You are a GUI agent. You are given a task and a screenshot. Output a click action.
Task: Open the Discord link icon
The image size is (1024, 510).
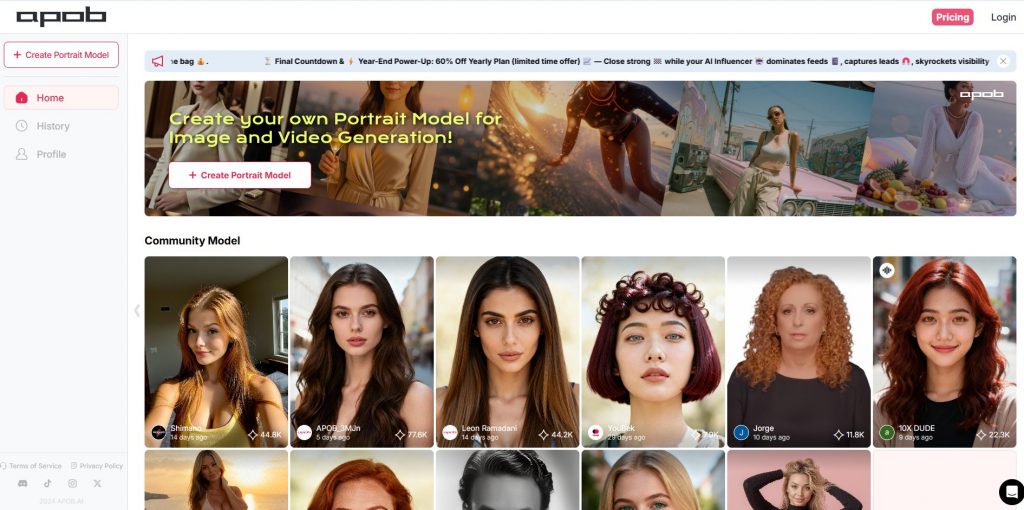[x=22, y=484]
